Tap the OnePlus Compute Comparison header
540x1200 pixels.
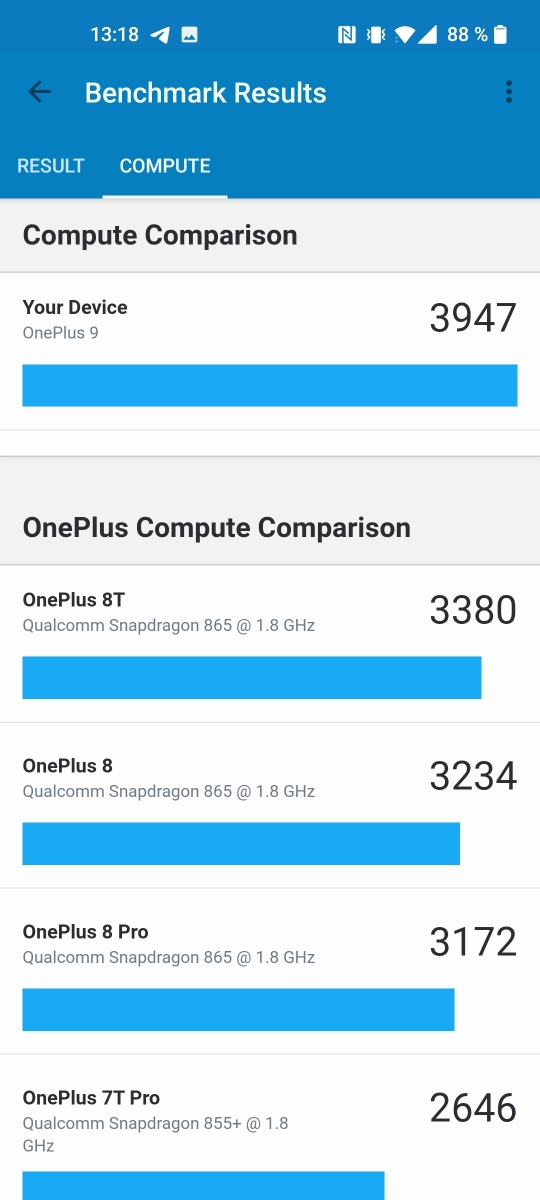[x=217, y=527]
